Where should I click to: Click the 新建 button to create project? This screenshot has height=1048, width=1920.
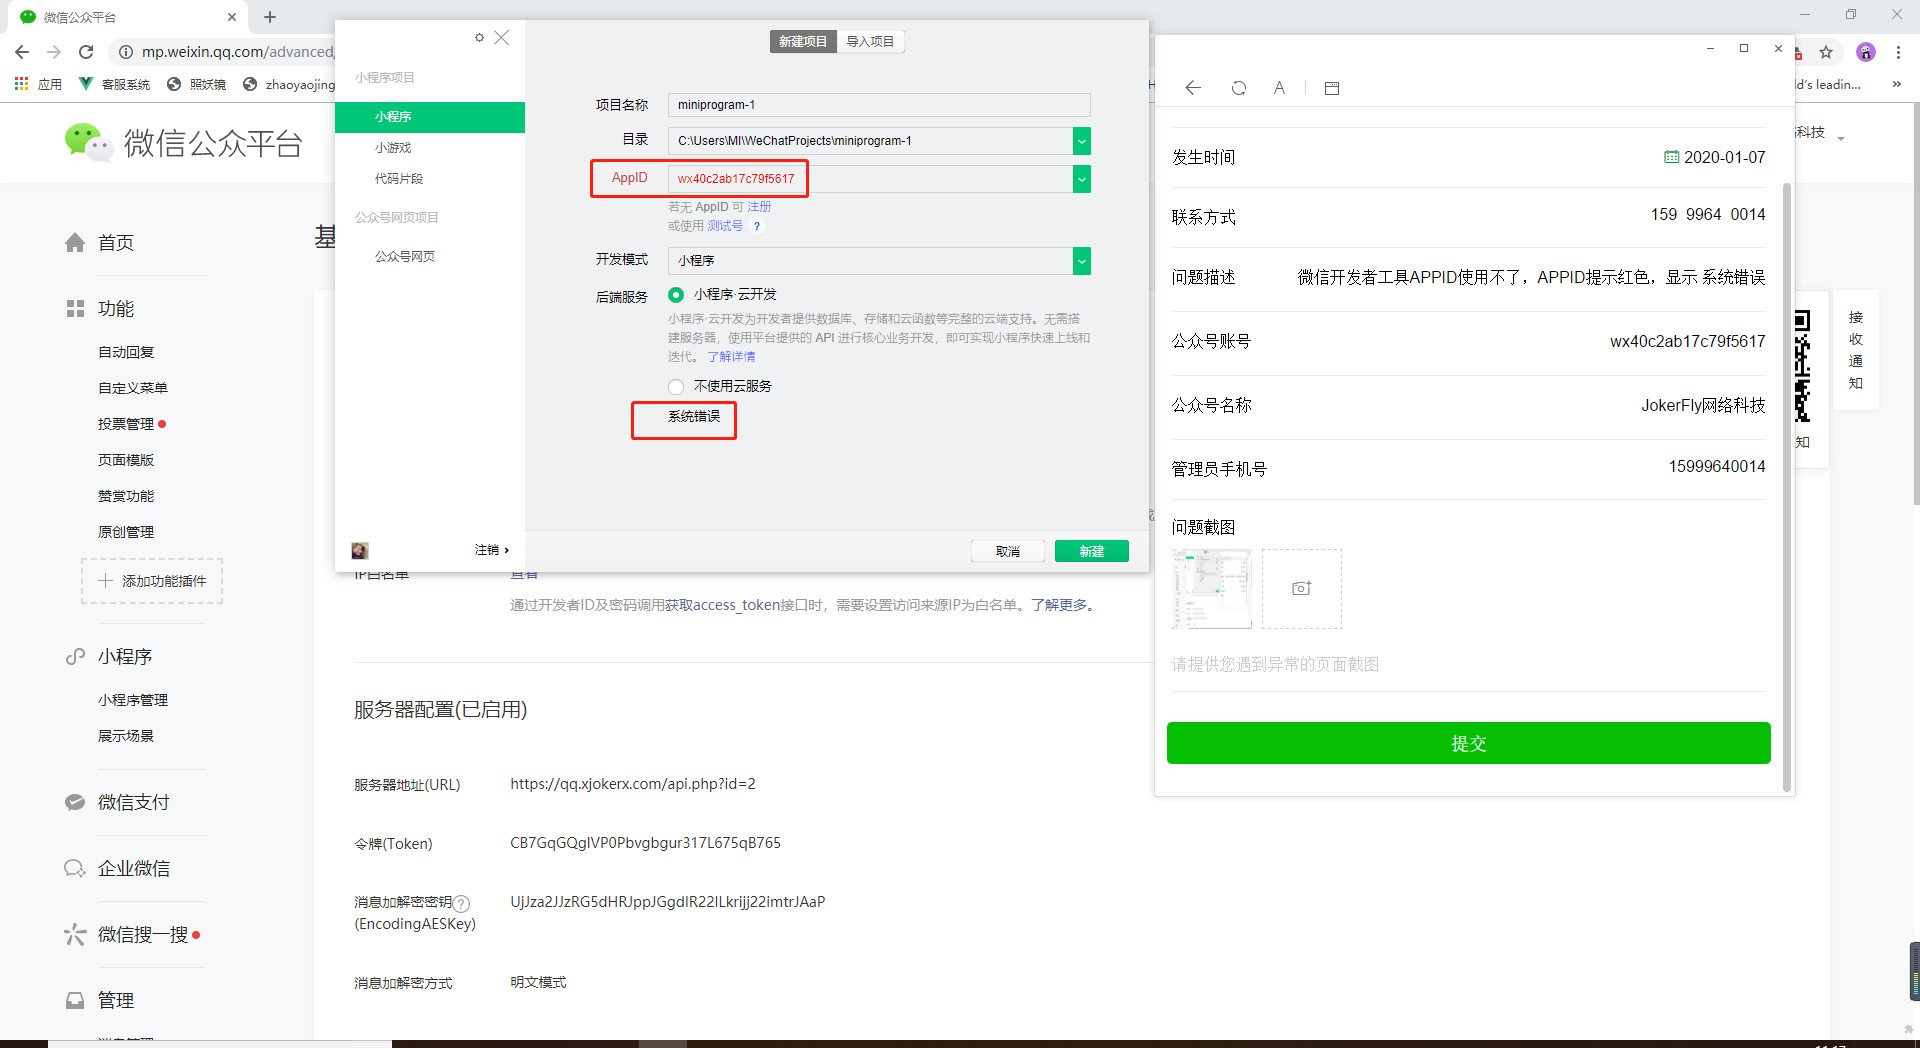click(x=1092, y=552)
